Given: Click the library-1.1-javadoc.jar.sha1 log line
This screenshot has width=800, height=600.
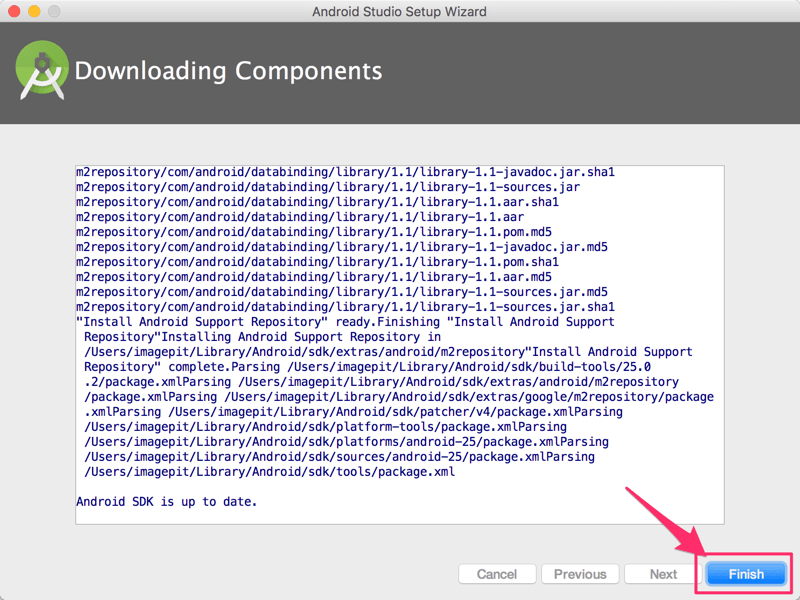Looking at the screenshot, I should [345, 172].
